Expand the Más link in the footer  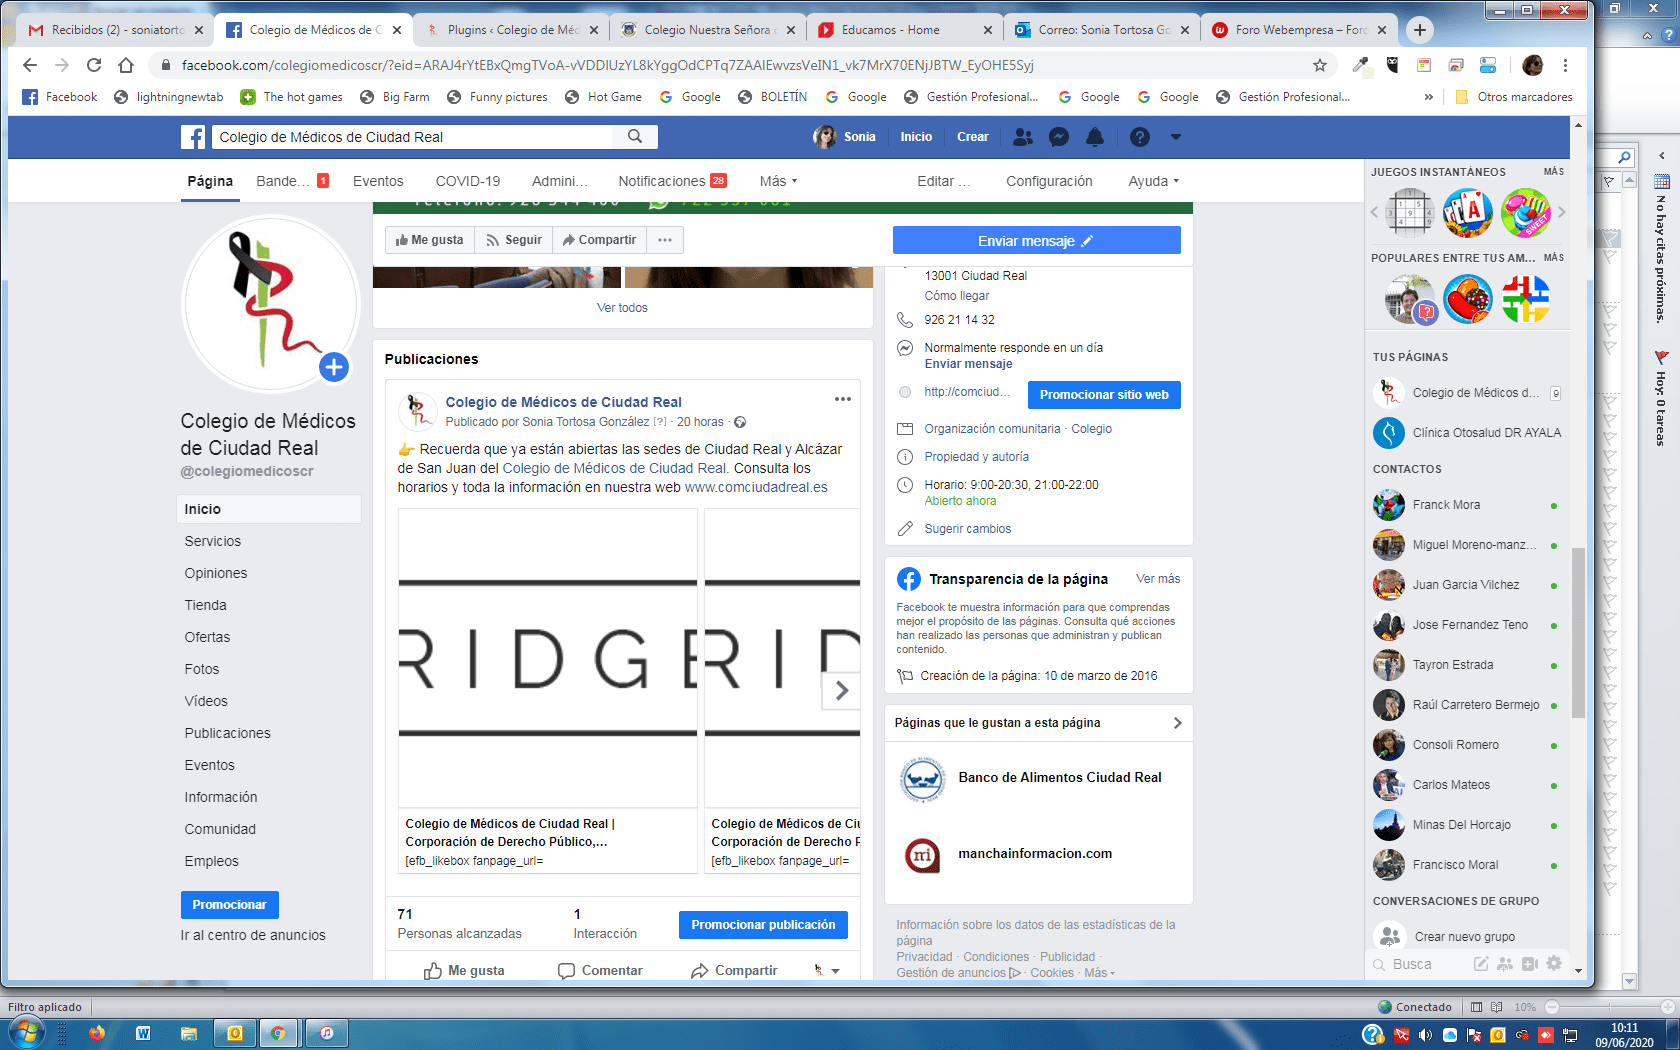click(x=1099, y=973)
